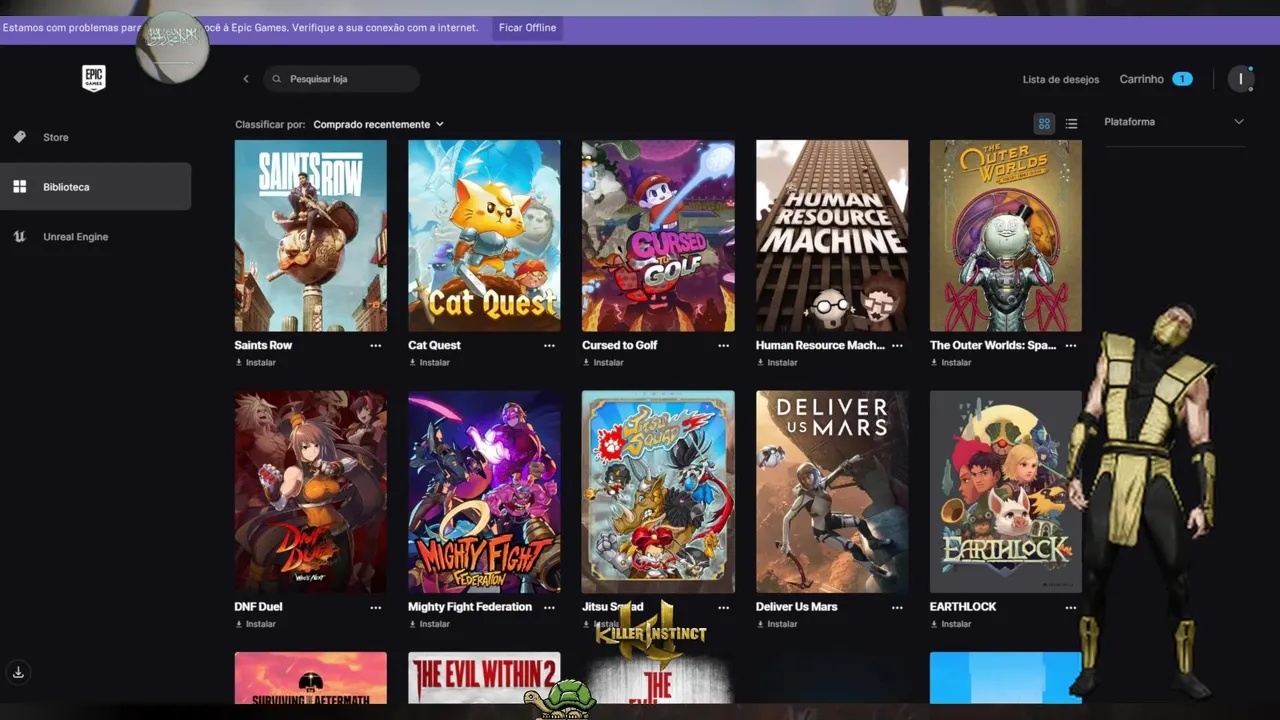Viewport: 1280px width, 720px height.
Task: Open The Outer Worlds cover
Action: pyautogui.click(x=1006, y=235)
